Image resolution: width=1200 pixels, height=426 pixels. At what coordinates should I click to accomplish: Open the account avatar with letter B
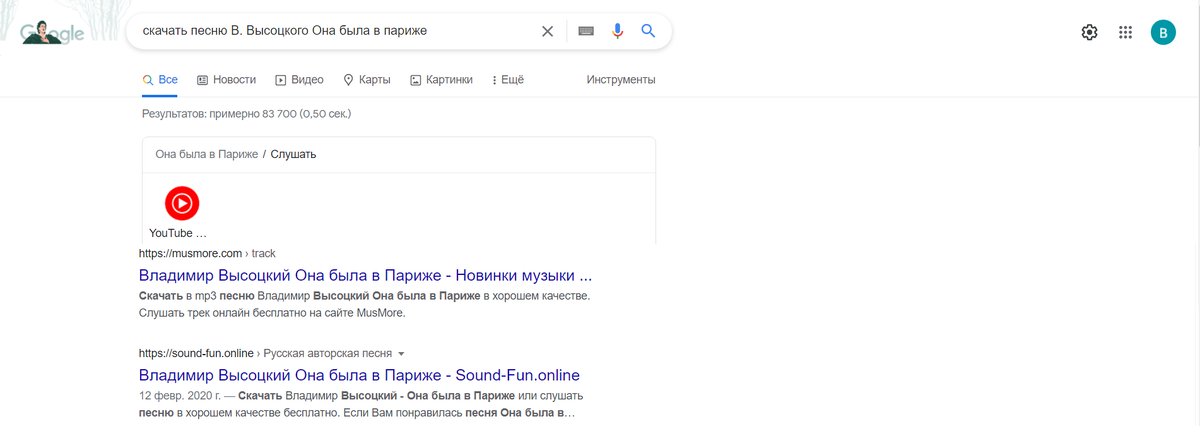click(x=1163, y=32)
